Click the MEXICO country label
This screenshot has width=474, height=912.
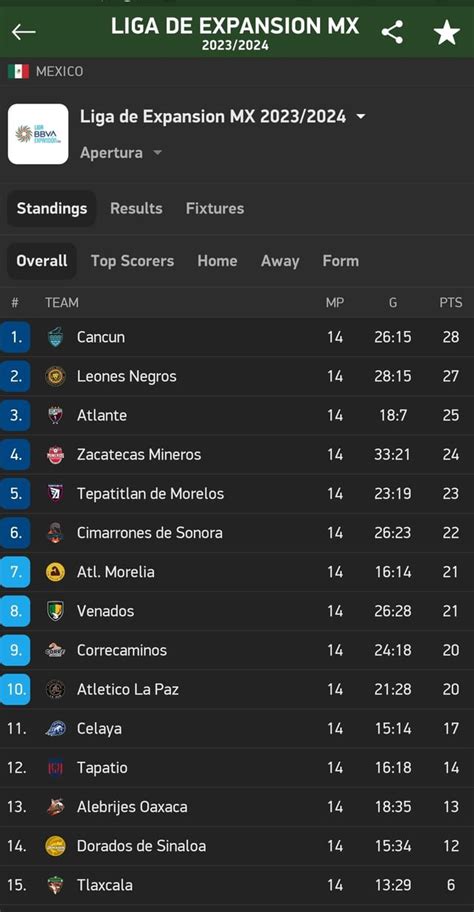point(59,72)
